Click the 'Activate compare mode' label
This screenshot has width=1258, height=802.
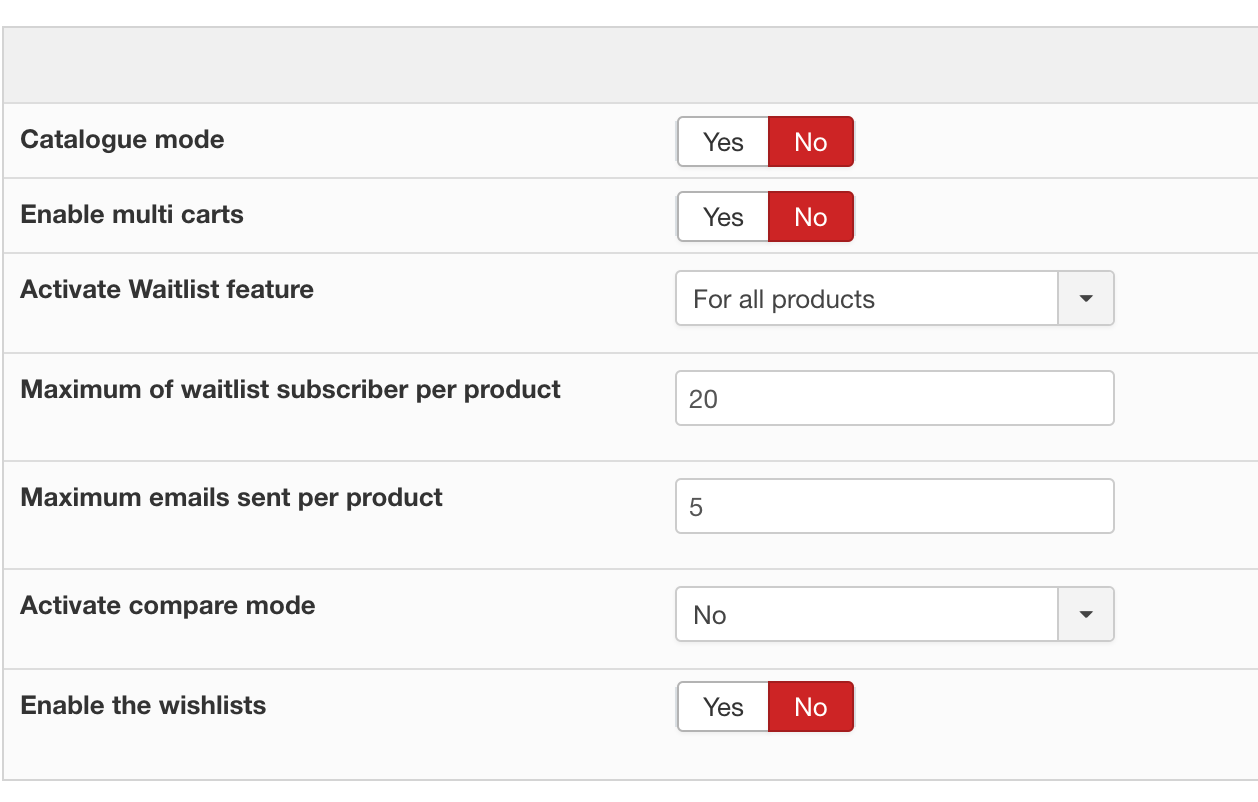tap(168, 605)
